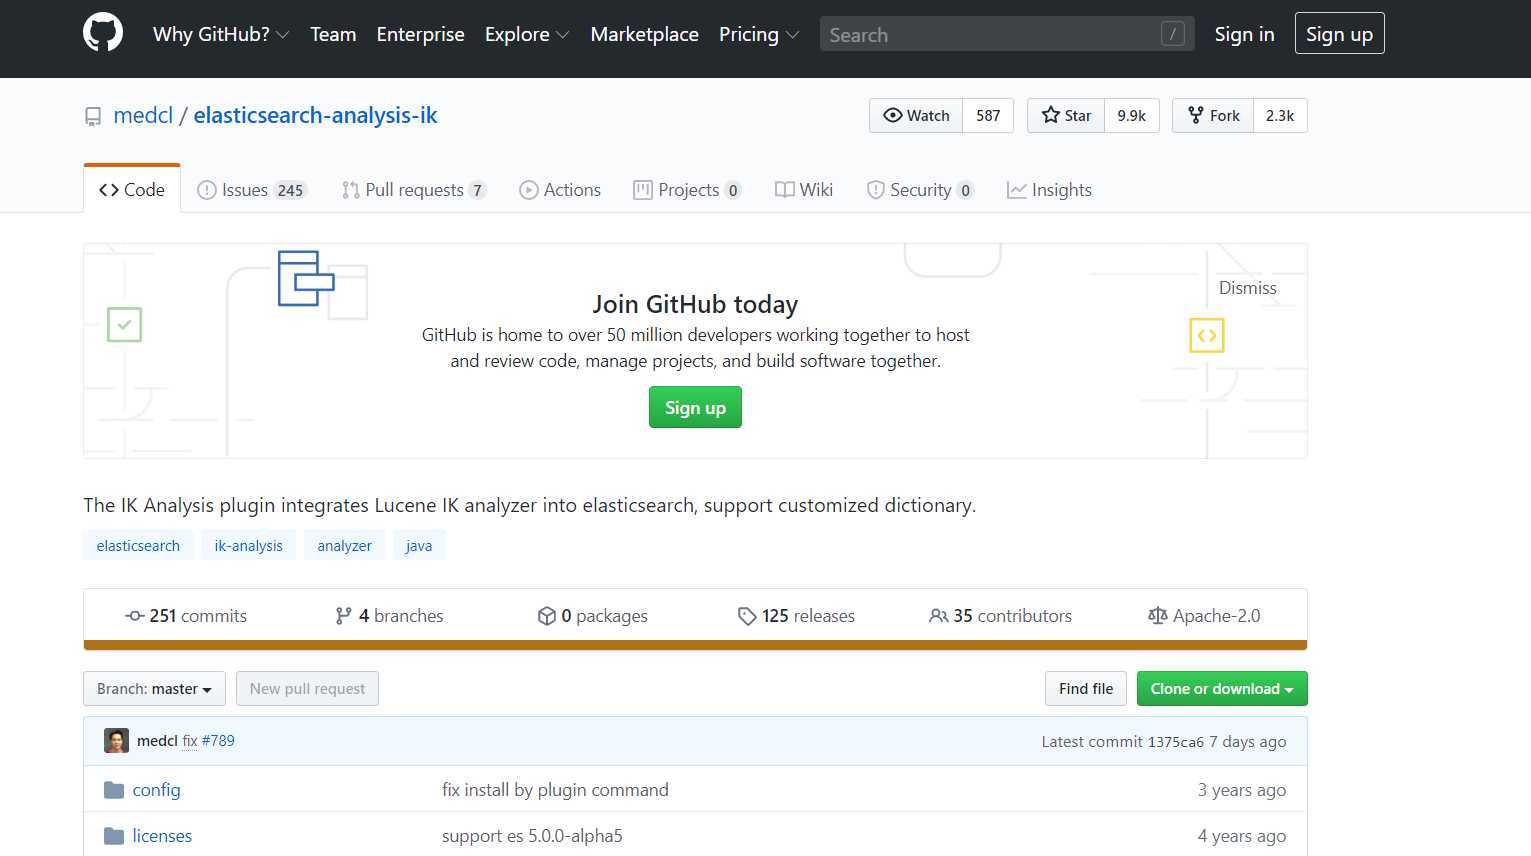This screenshot has width=1531, height=856.
Task: Click the green checkmark banner icon
Action: coord(124,324)
